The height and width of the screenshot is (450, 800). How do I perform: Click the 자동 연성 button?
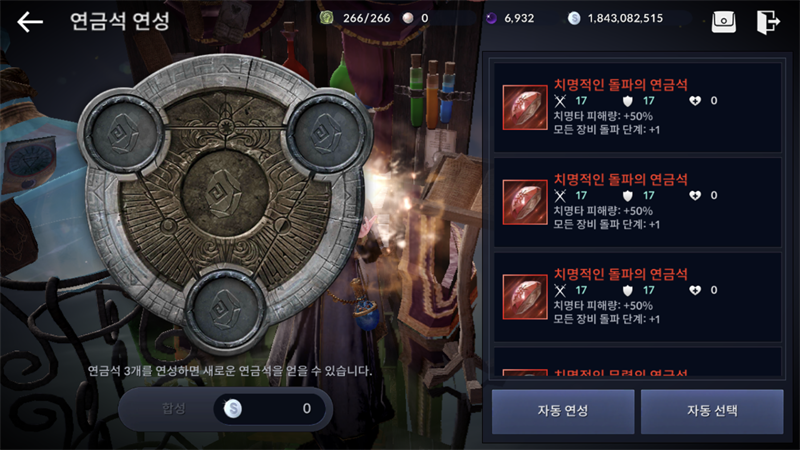point(563,411)
